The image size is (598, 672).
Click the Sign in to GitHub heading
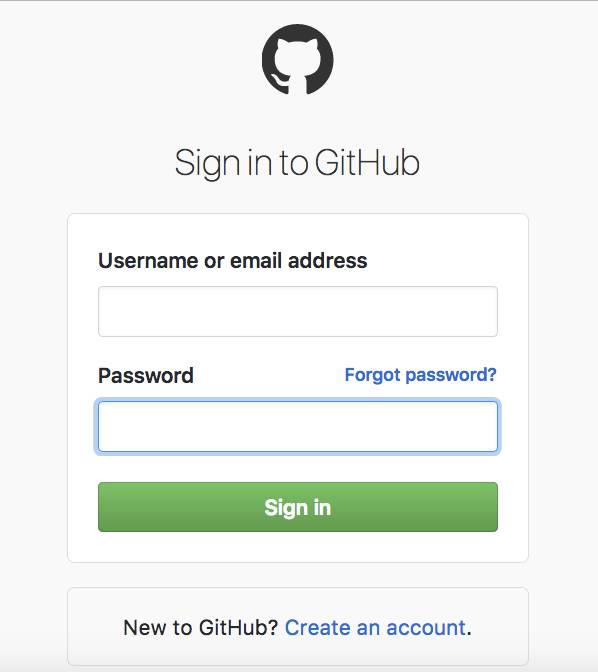297,163
